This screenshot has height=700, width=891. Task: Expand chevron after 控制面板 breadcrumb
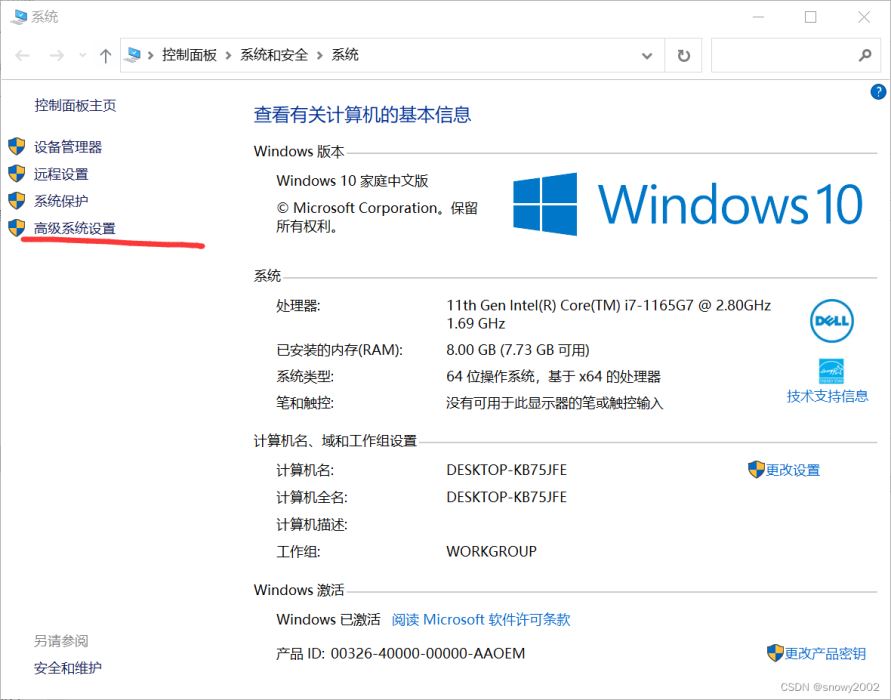point(228,55)
